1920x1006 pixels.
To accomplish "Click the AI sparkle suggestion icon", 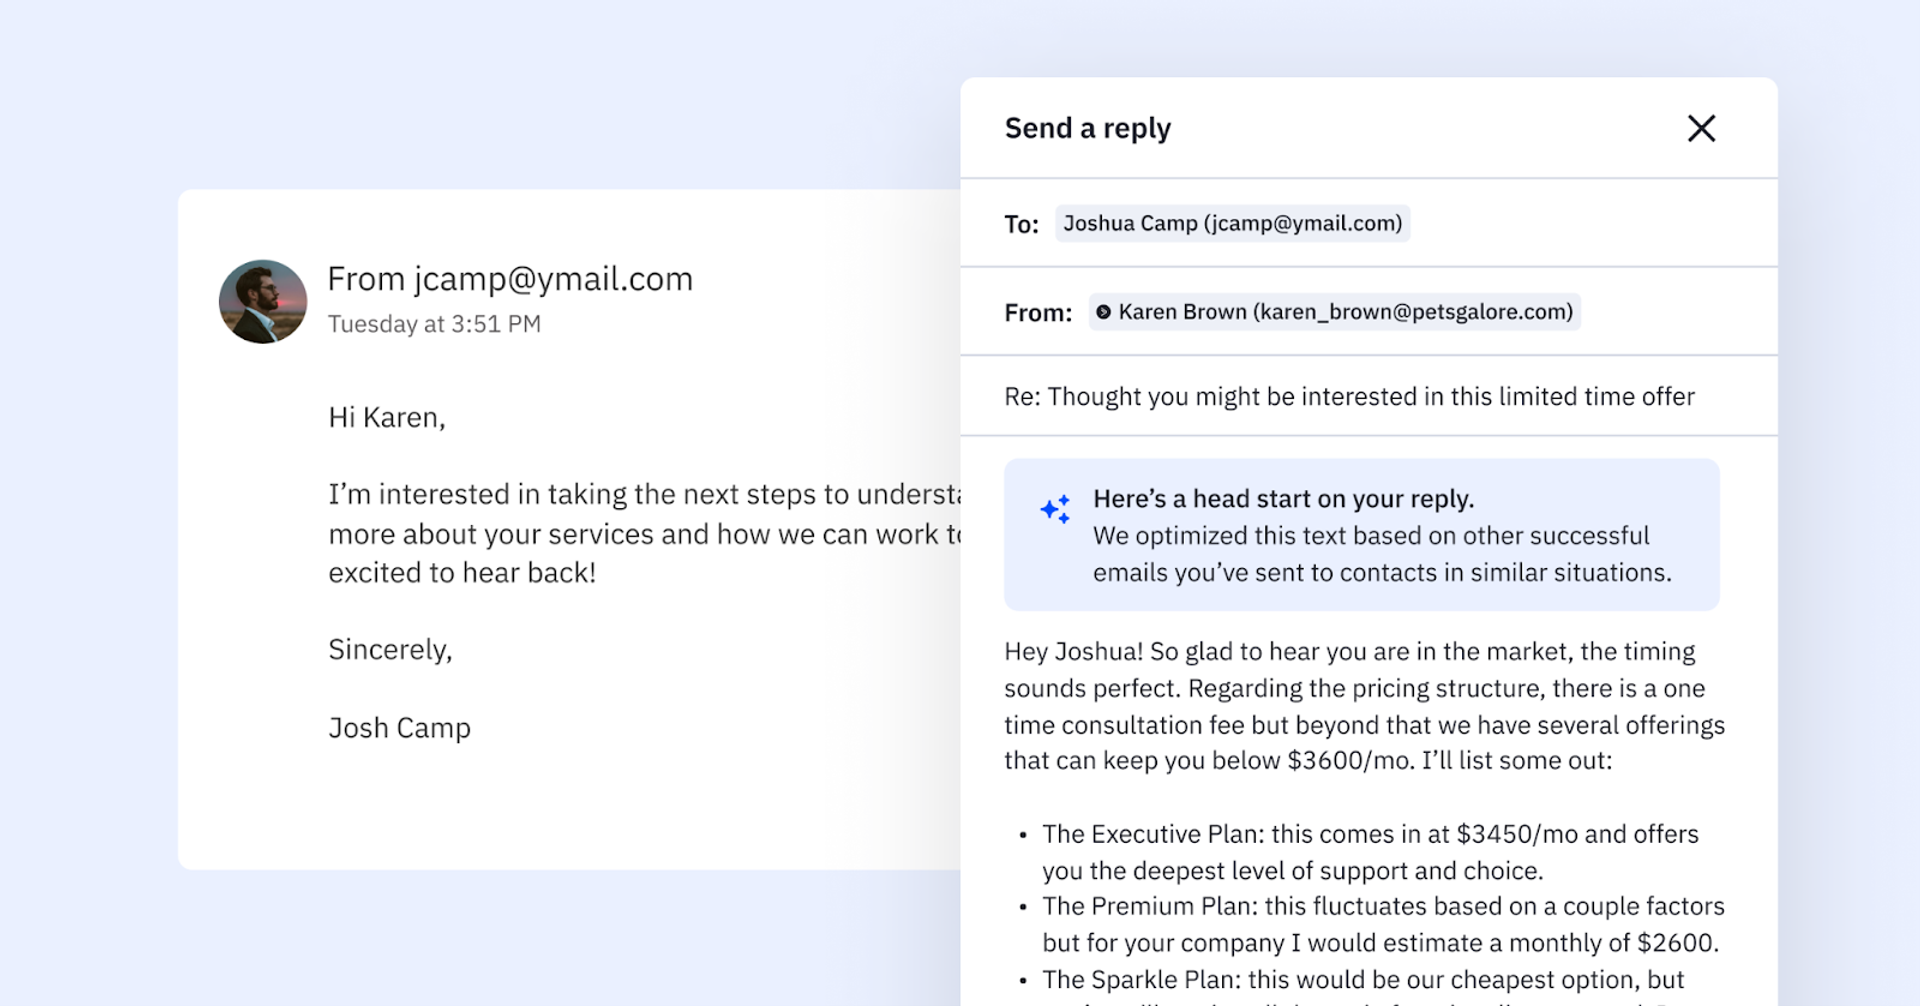I will tap(1055, 509).
